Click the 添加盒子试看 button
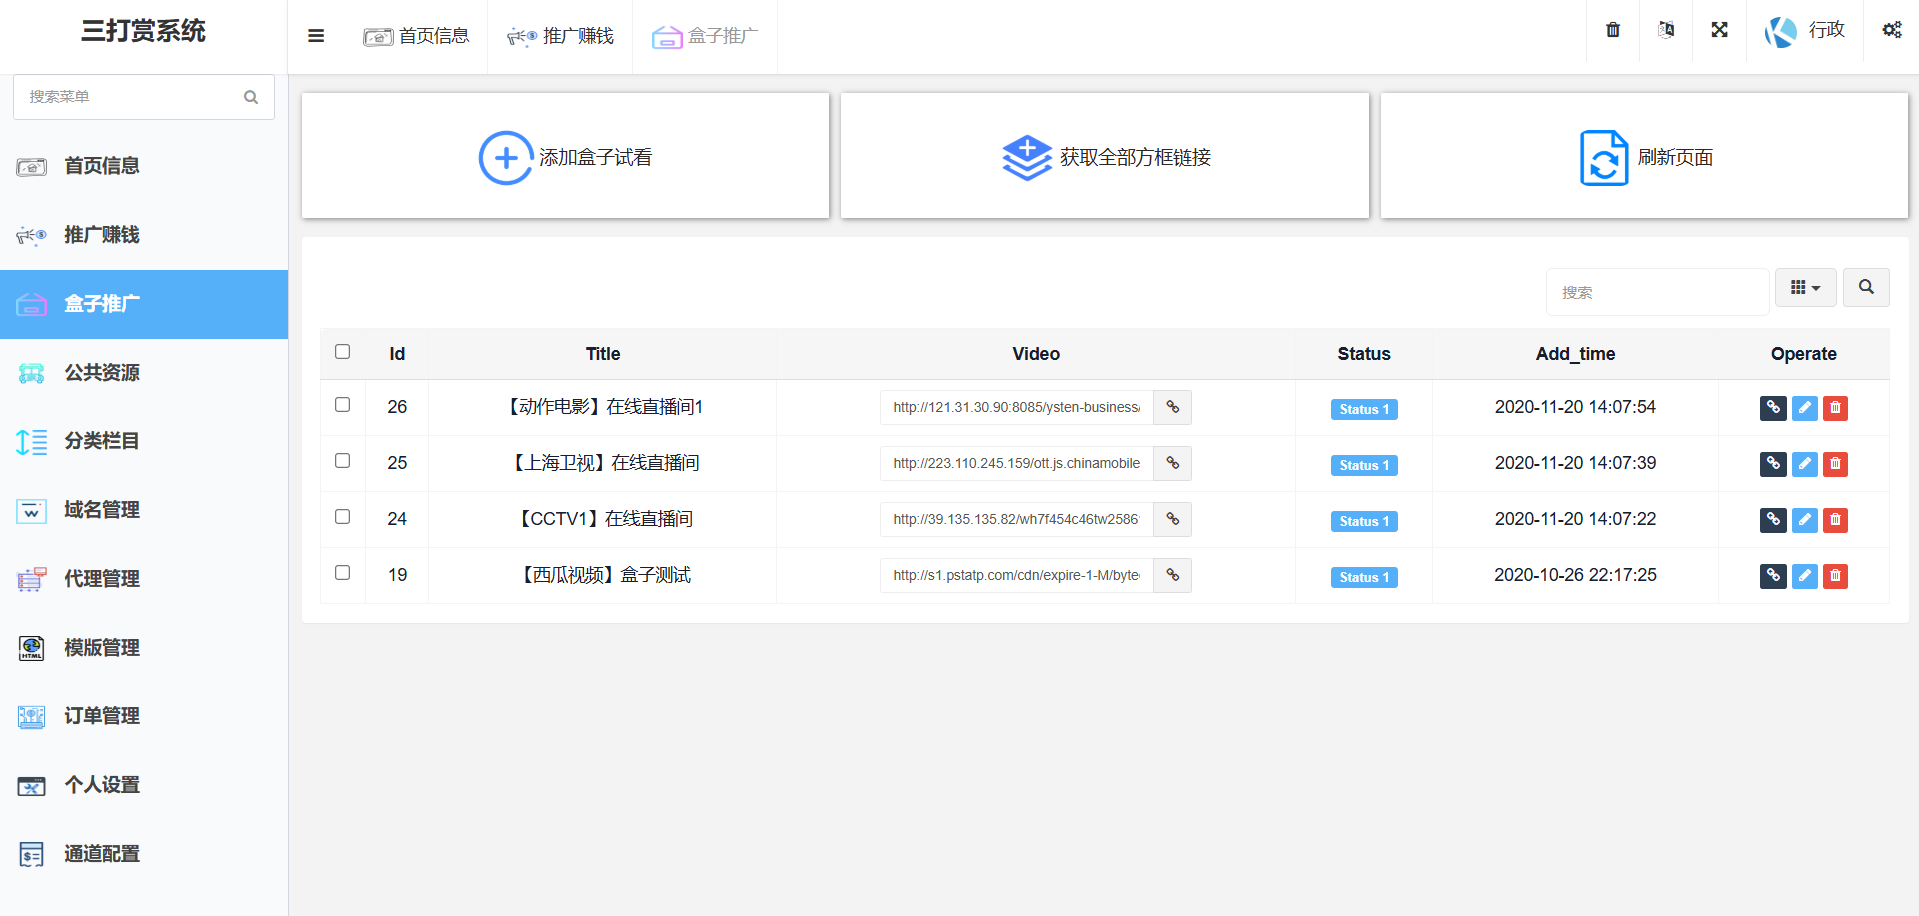Screen dimensions: 1919x916 (x=565, y=157)
